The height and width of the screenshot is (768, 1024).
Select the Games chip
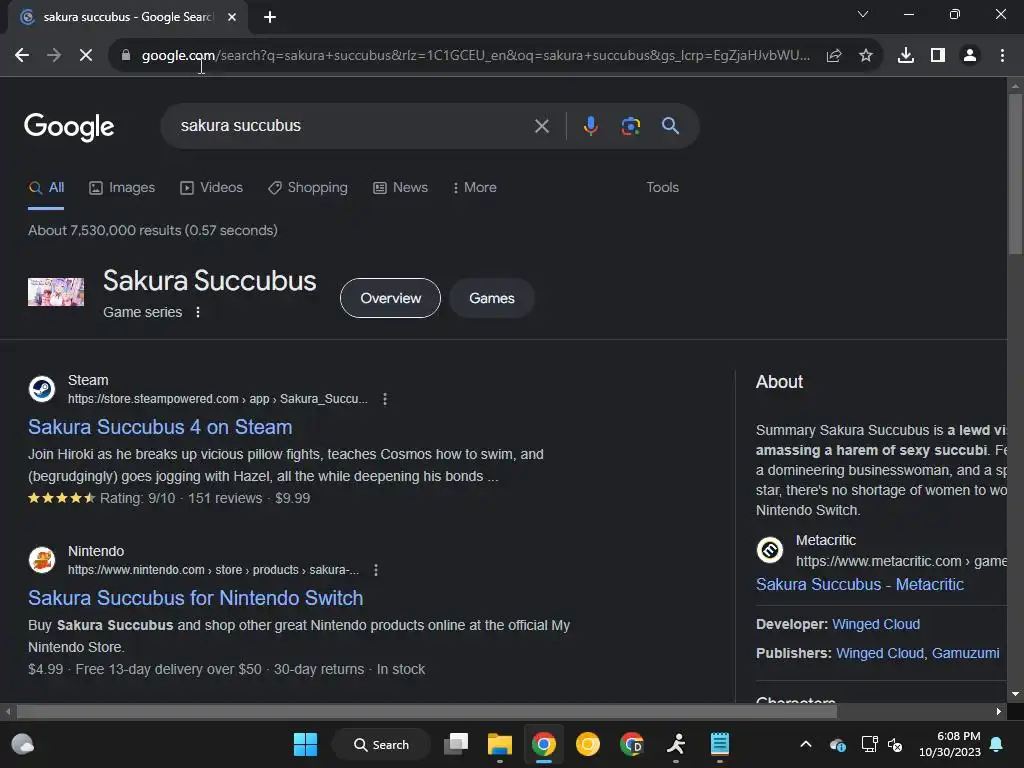pos(492,298)
